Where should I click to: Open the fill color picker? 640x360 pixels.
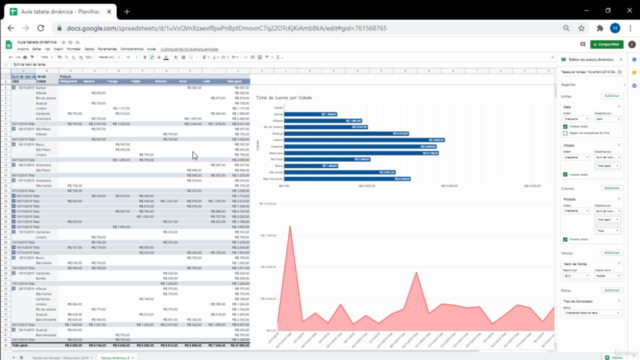[176, 58]
